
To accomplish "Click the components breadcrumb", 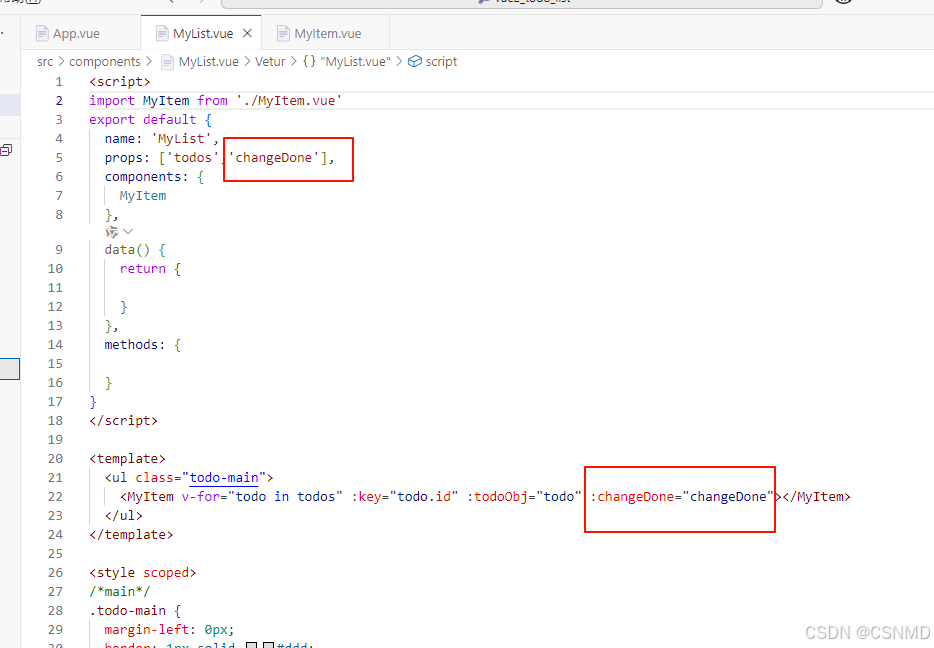I will tap(104, 61).
